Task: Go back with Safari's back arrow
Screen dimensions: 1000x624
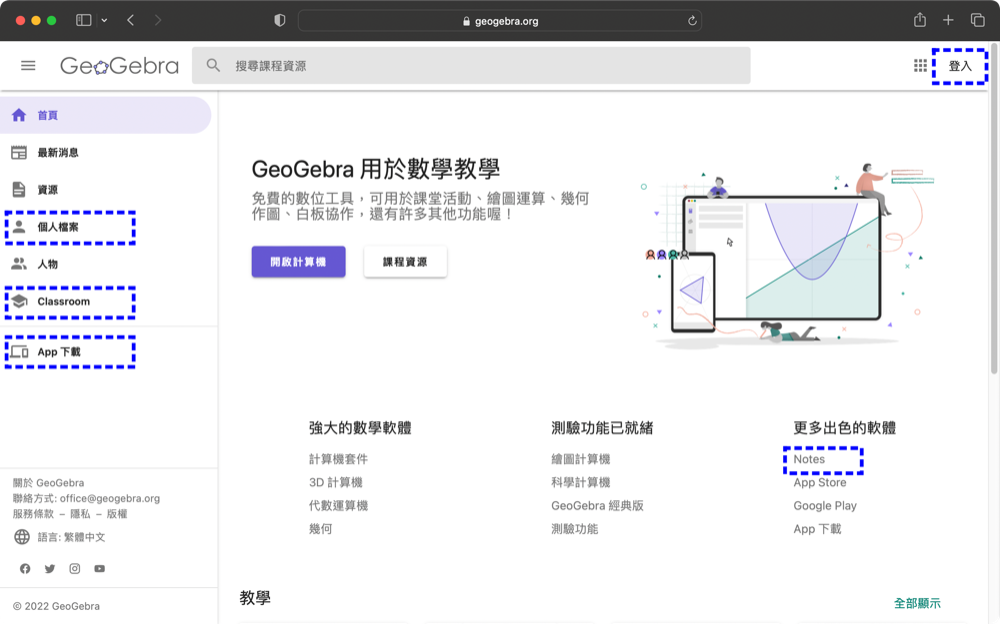Action: (x=131, y=20)
